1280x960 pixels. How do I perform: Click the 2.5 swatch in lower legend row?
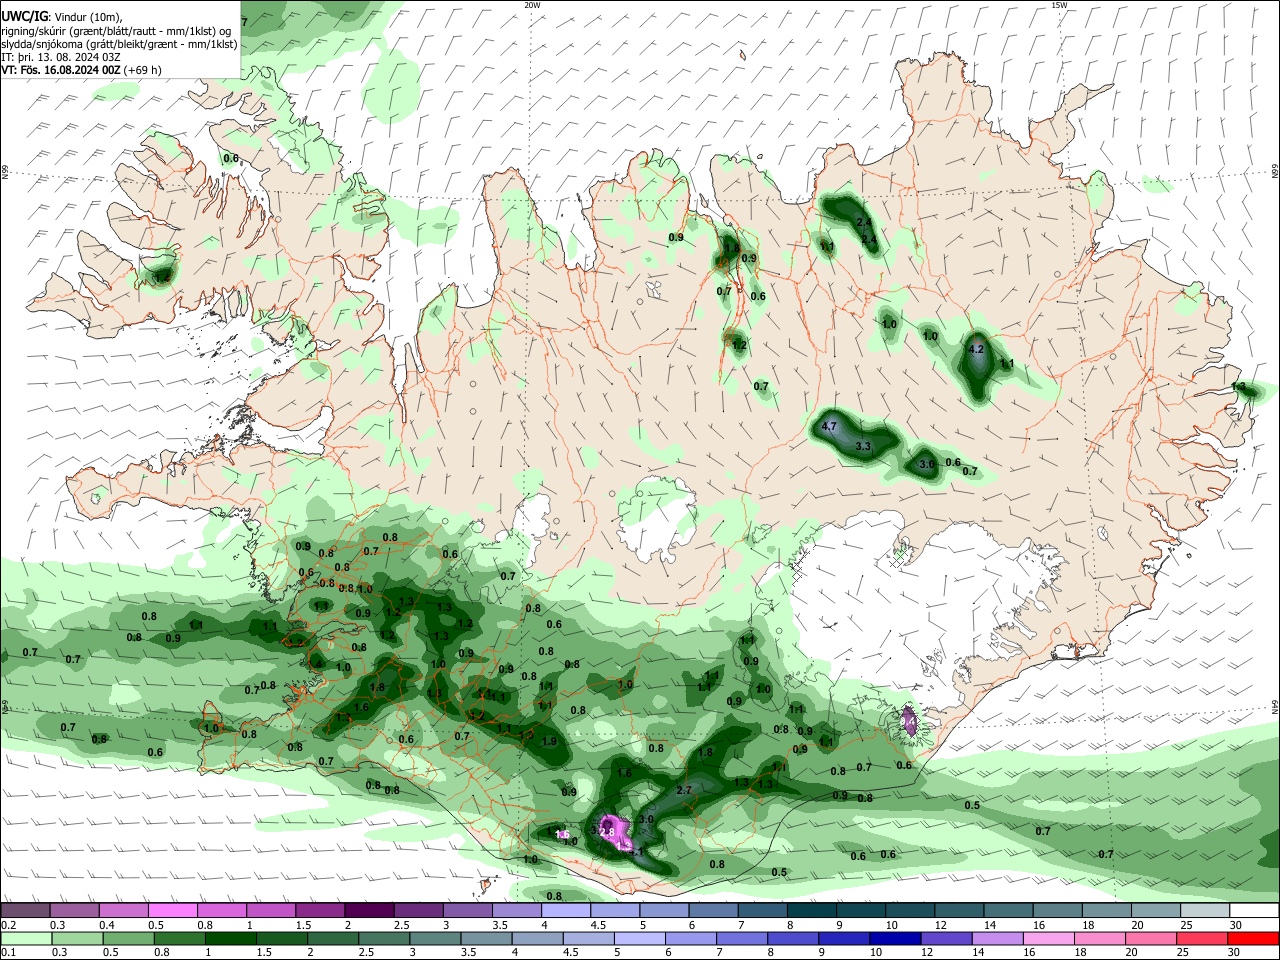click(x=383, y=938)
